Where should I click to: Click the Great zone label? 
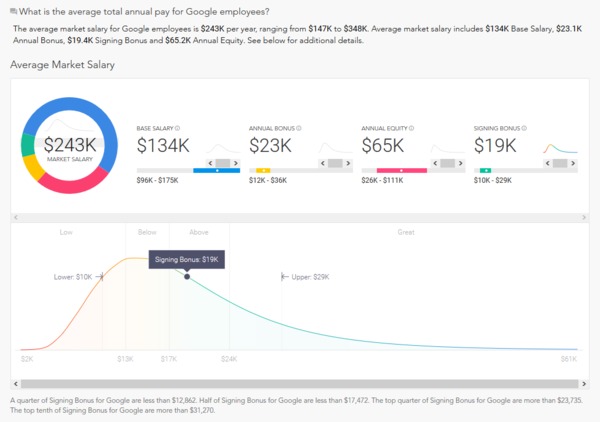click(x=406, y=232)
